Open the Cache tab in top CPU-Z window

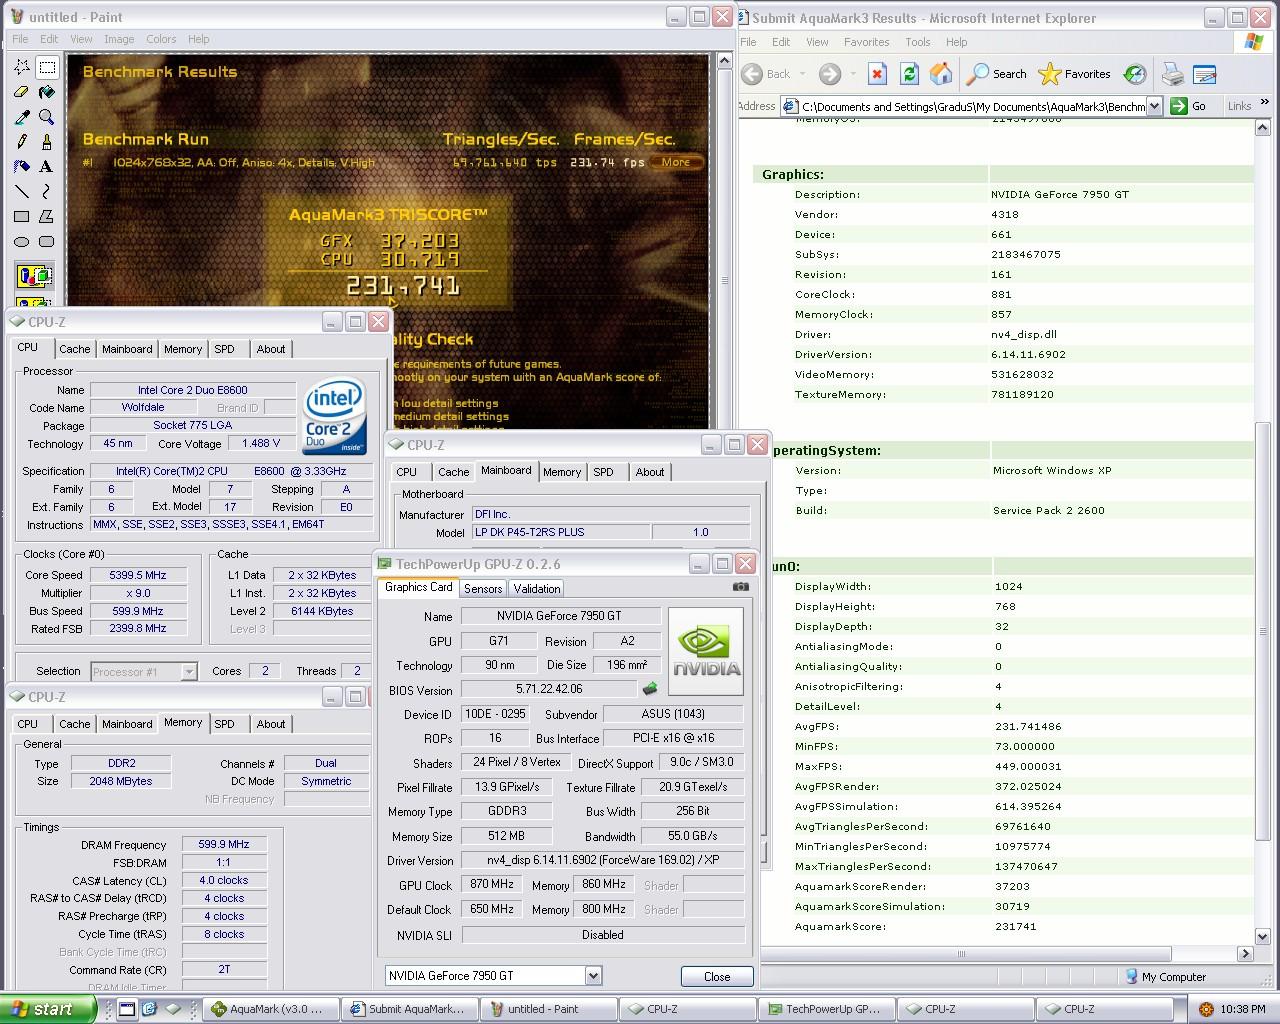point(75,349)
